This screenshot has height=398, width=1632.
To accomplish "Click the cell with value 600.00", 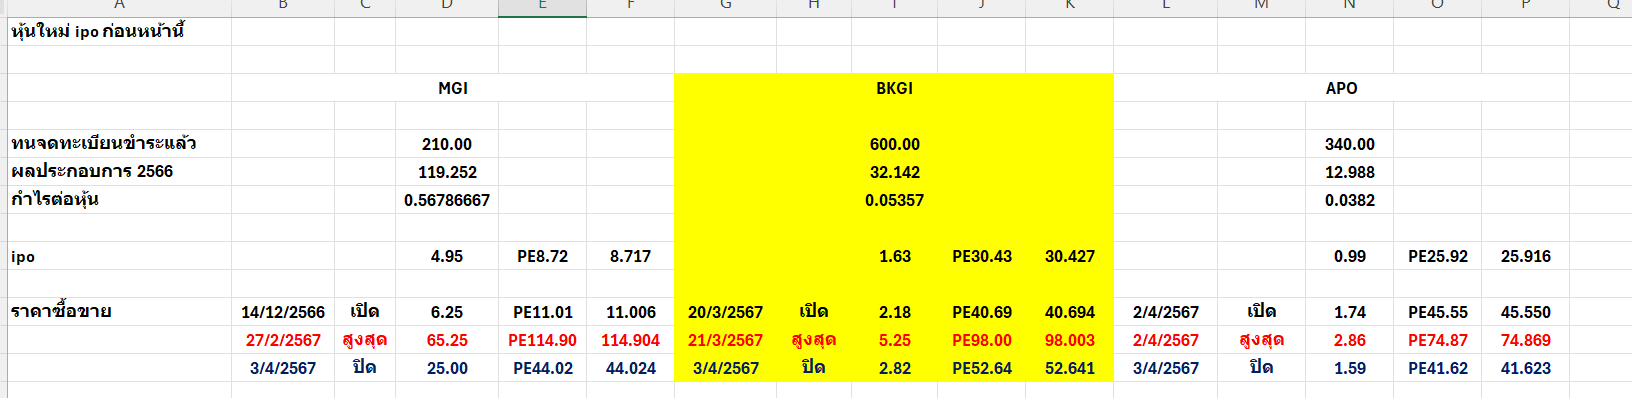I will click(894, 144).
